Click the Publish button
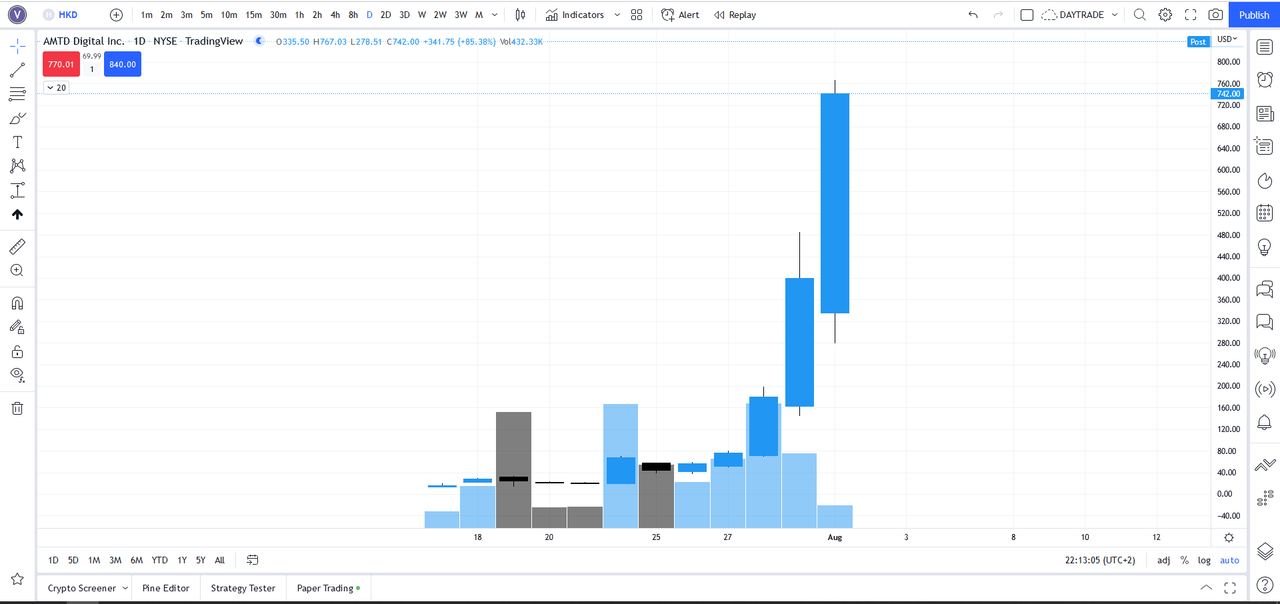Viewport: 1280px width, 604px height. pyautogui.click(x=1254, y=15)
